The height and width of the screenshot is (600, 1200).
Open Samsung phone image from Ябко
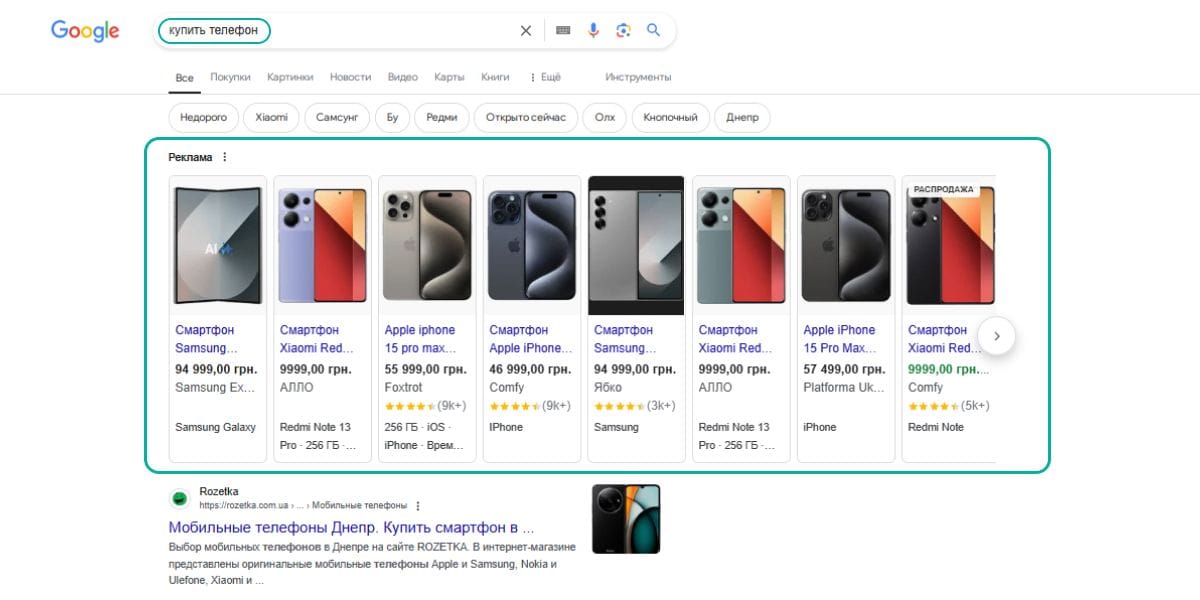tap(636, 246)
